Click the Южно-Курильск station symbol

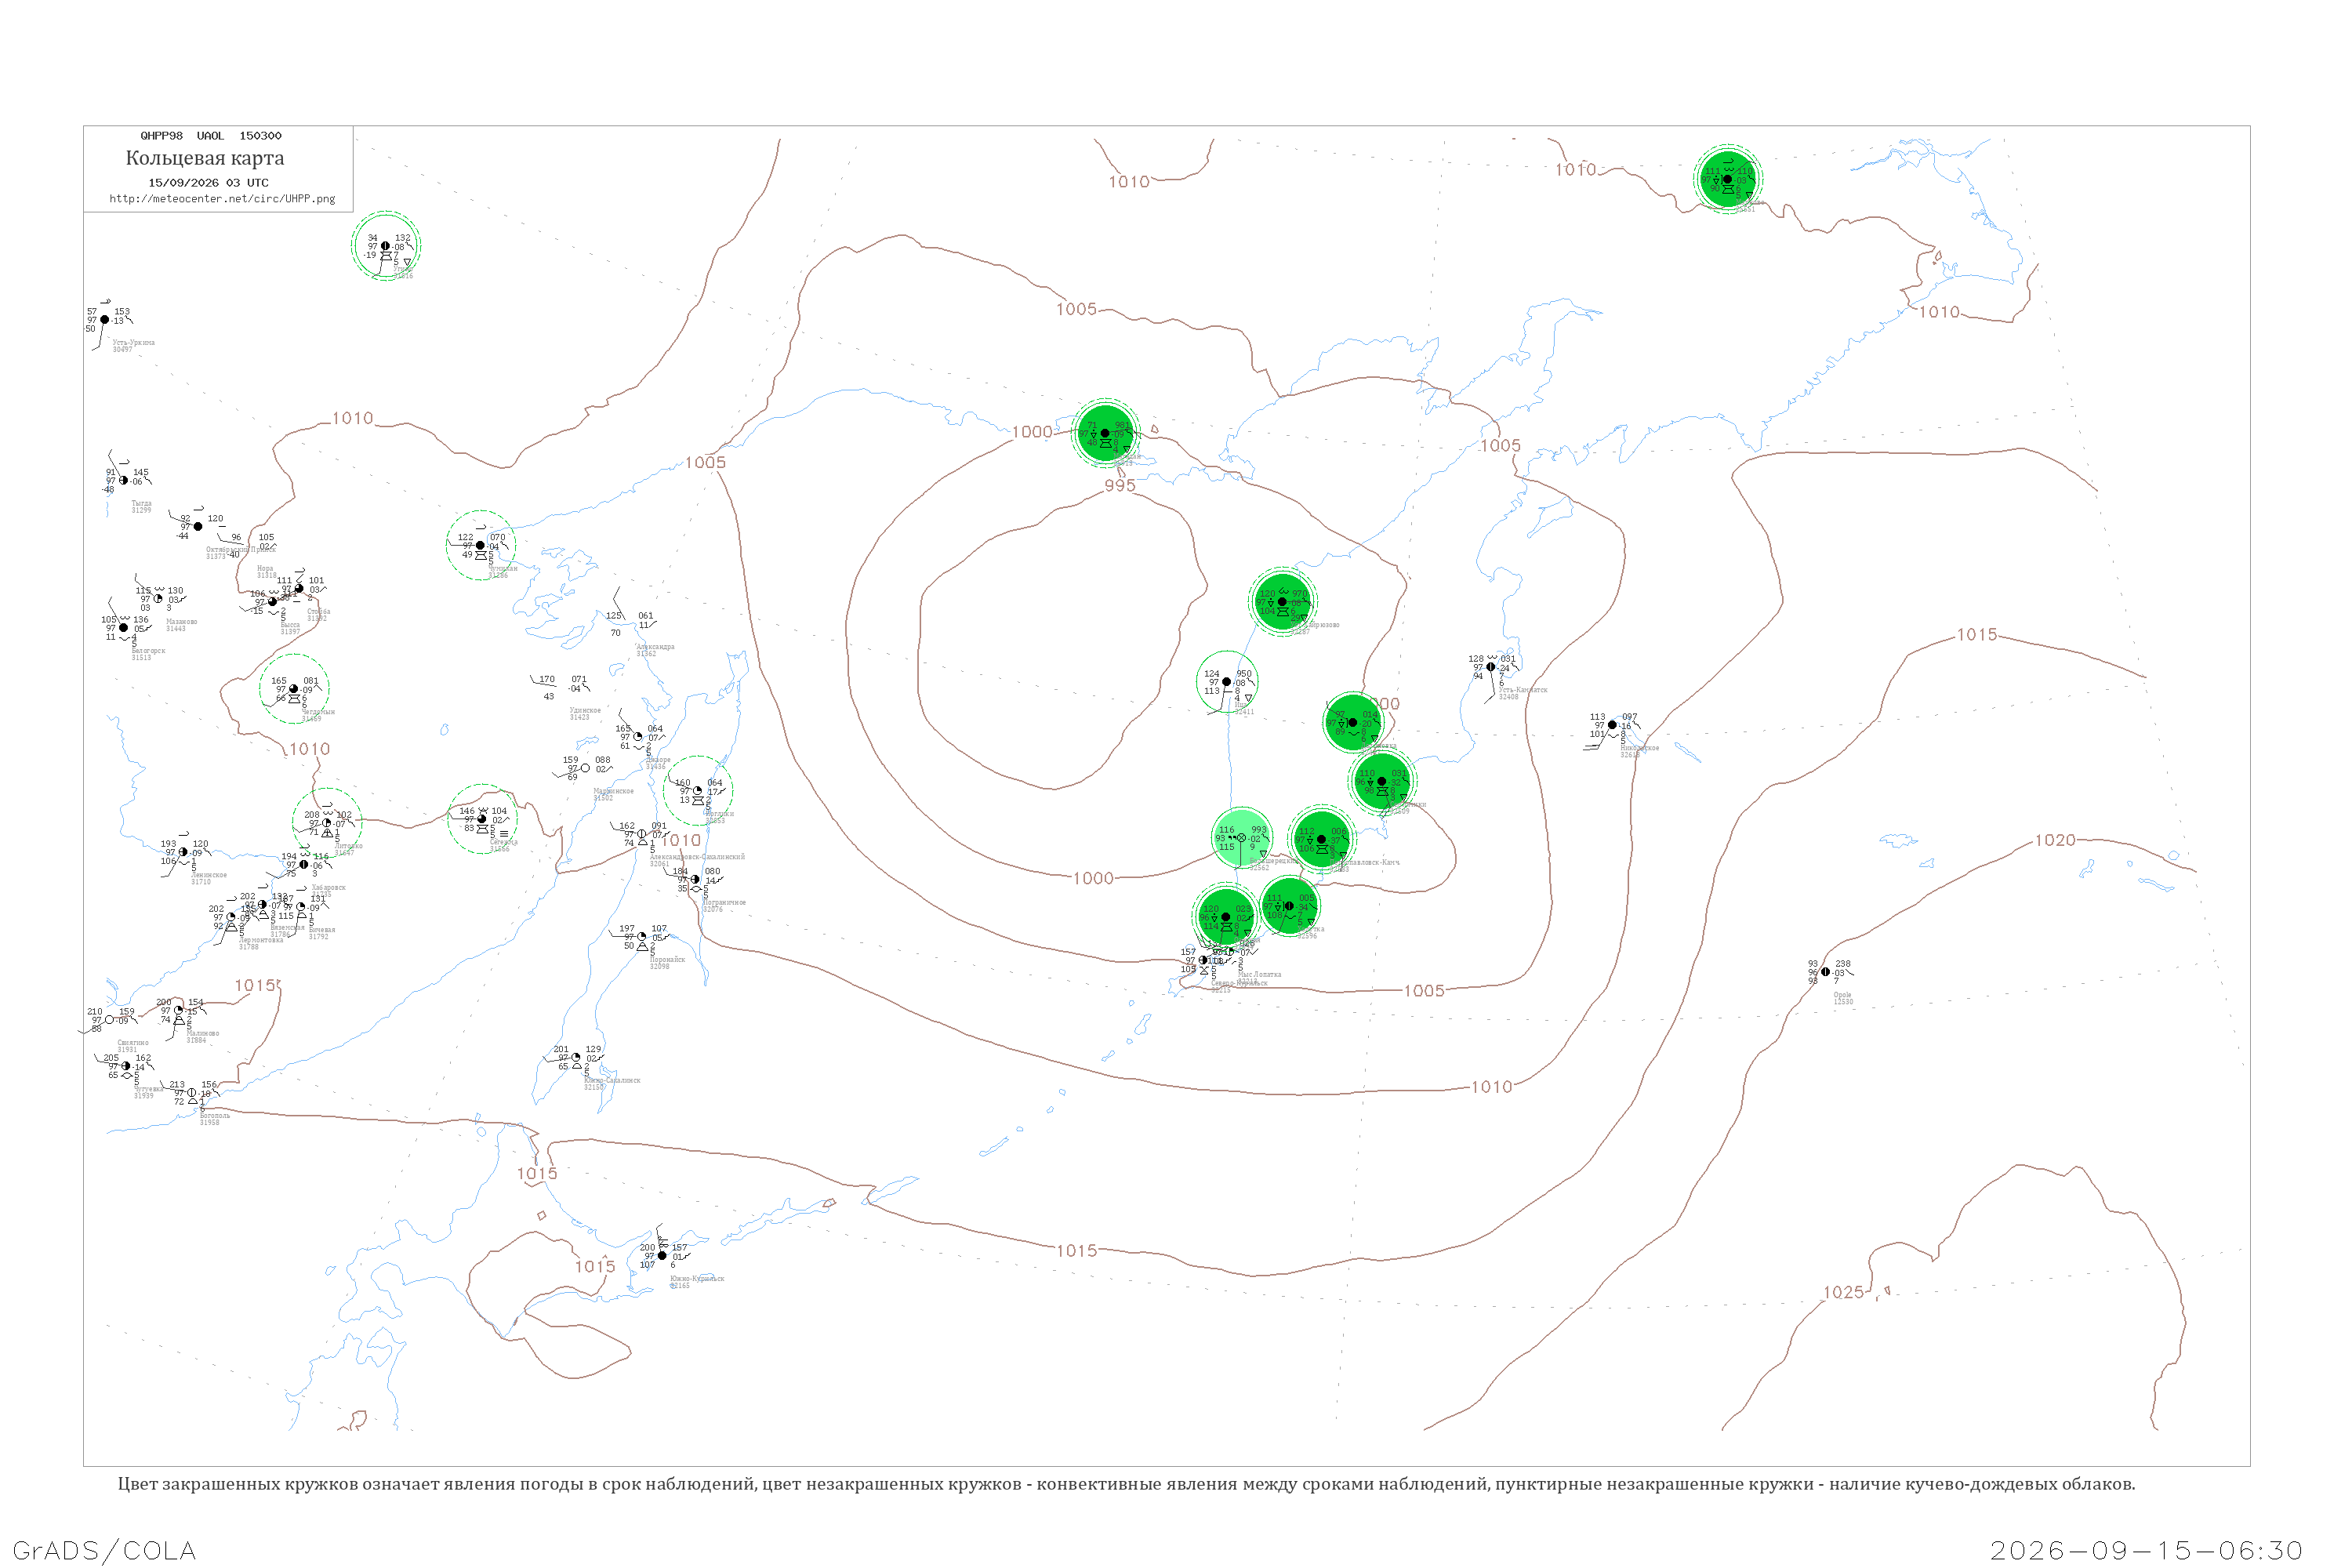662,1255
